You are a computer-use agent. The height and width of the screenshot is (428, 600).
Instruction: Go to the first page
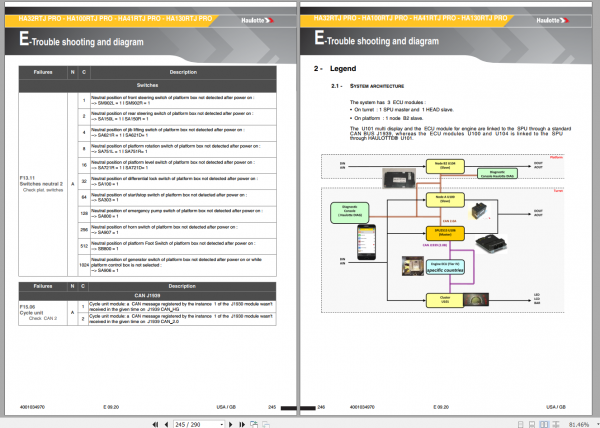tap(155, 424)
